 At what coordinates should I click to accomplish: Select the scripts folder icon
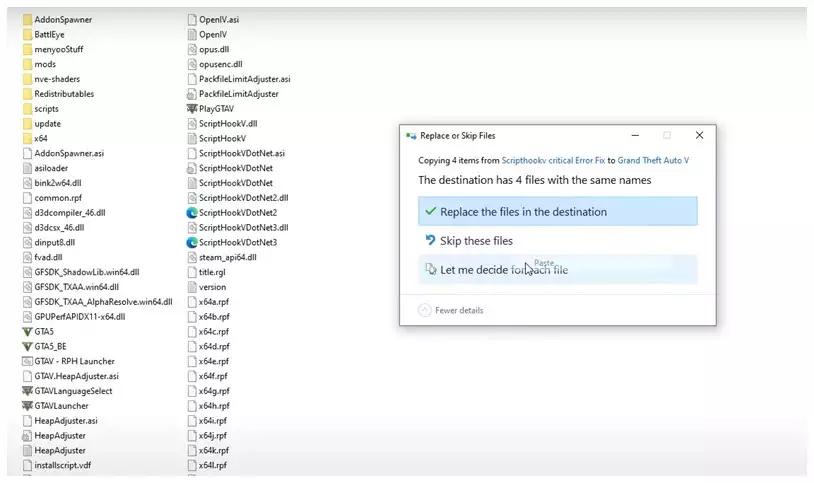(28, 109)
